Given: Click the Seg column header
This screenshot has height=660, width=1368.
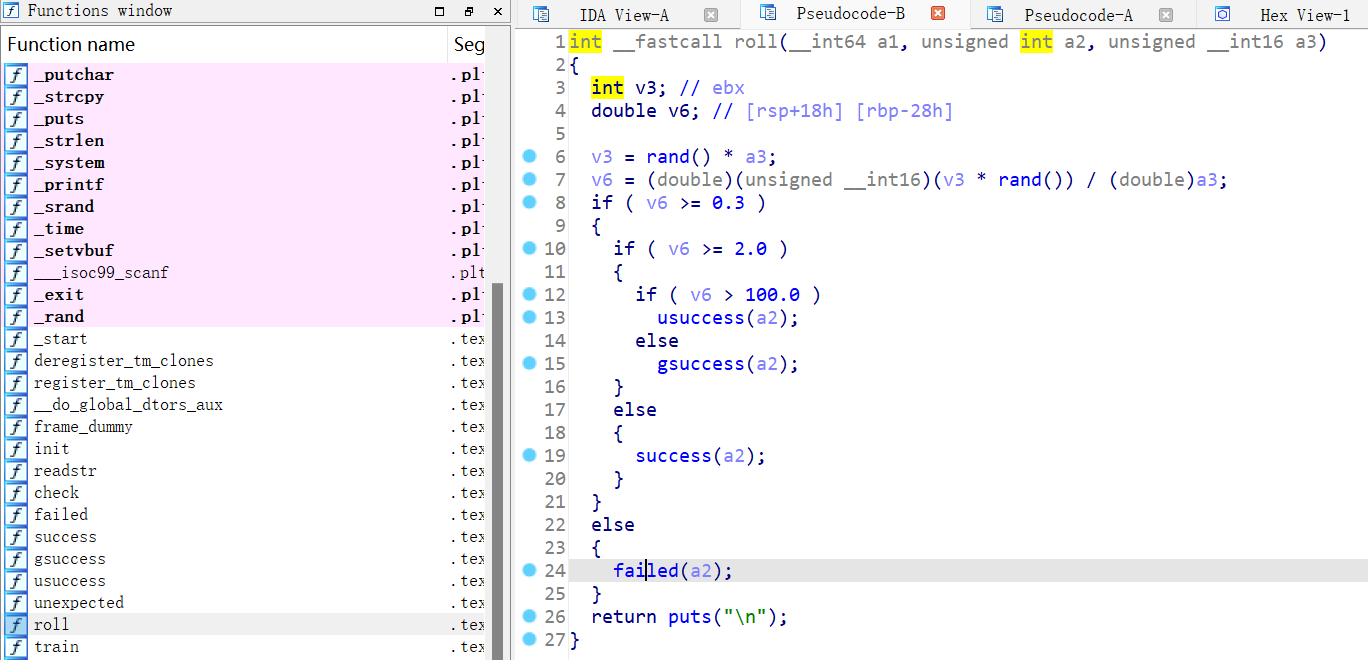Looking at the screenshot, I should [468, 45].
